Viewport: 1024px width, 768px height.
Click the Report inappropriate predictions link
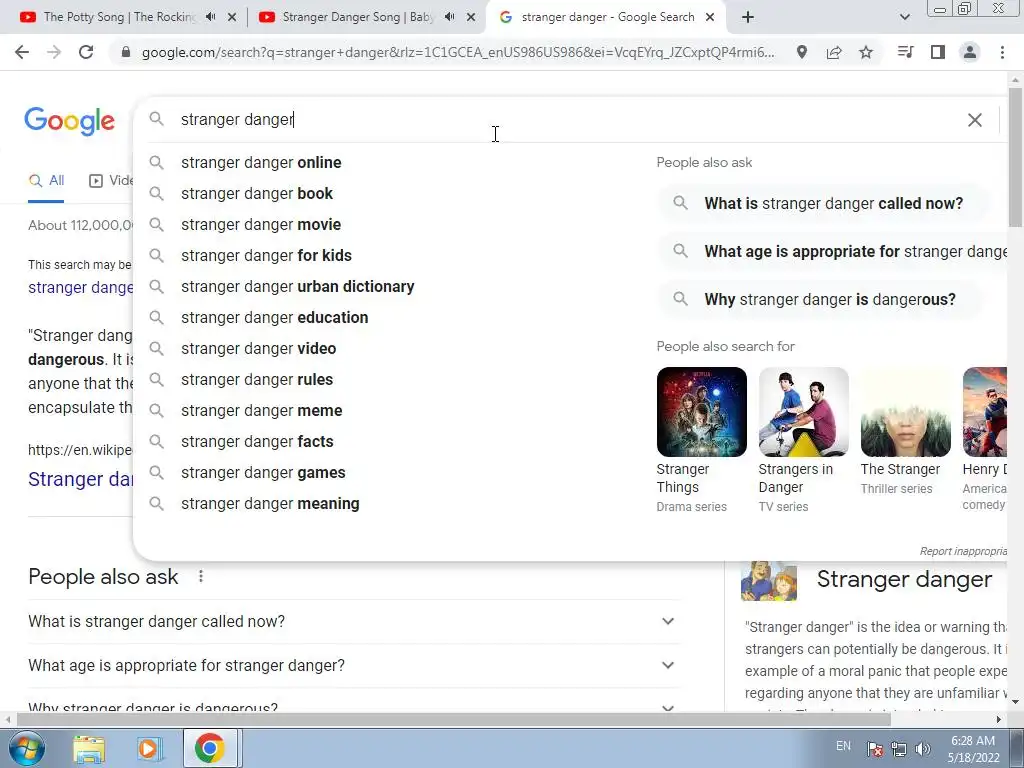[x=963, y=551]
